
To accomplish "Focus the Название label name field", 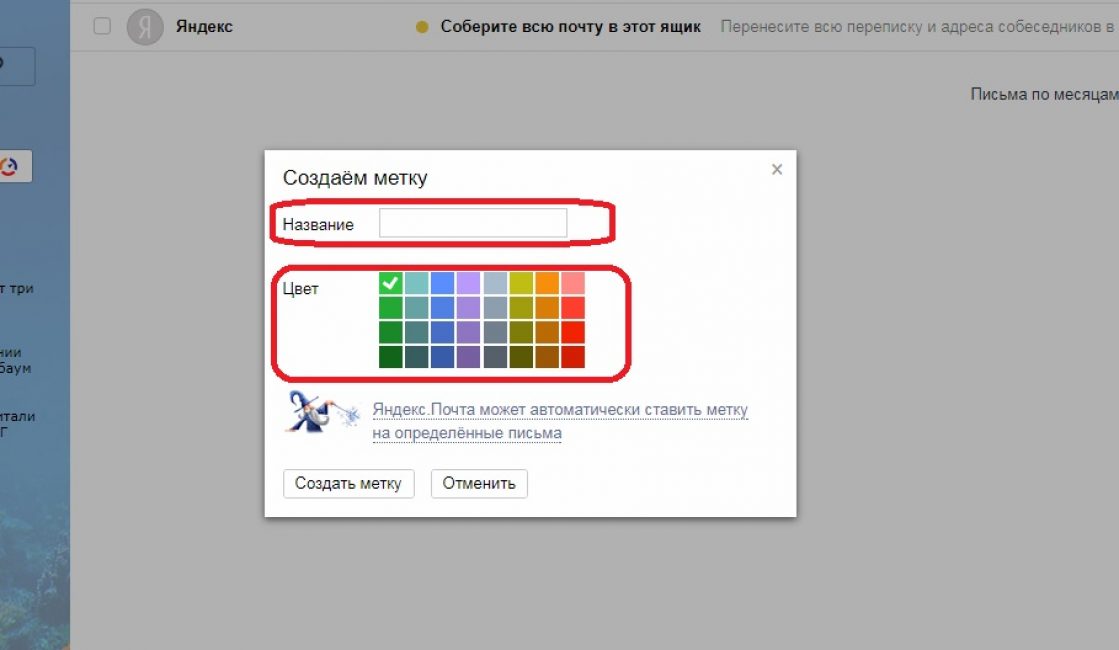I will (x=473, y=223).
